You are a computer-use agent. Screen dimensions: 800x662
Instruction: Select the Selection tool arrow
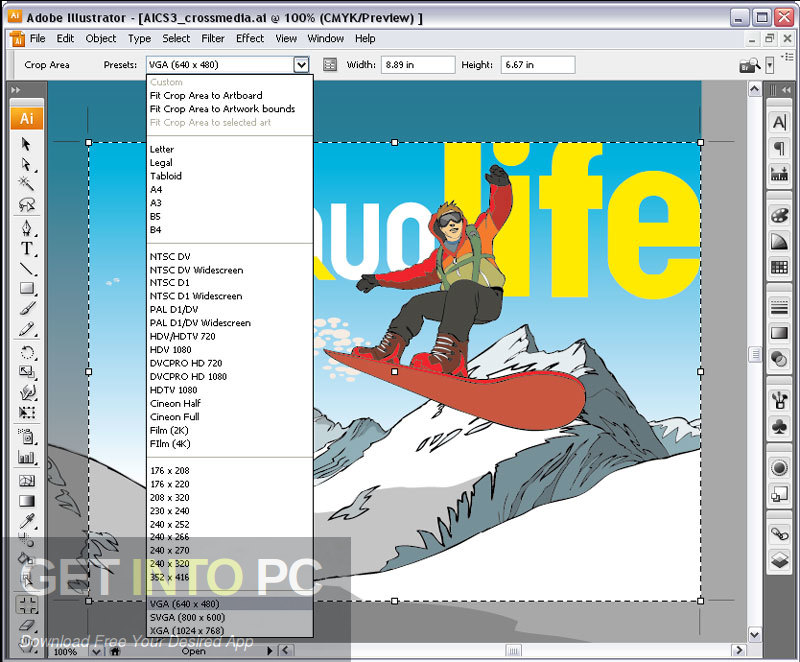pyautogui.click(x=26, y=144)
